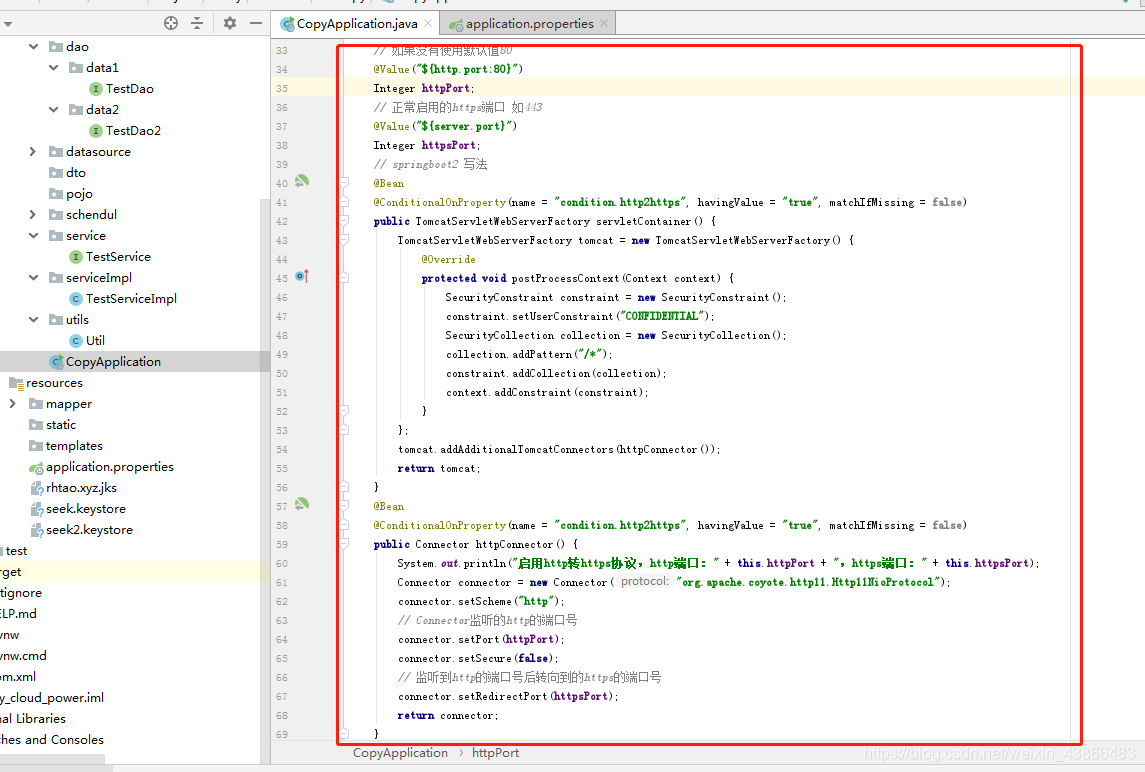Click the collapse all icon in project toolbar
Viewport: 1145px width, 772px height.
pyautogui.click(x=197, y=23)
